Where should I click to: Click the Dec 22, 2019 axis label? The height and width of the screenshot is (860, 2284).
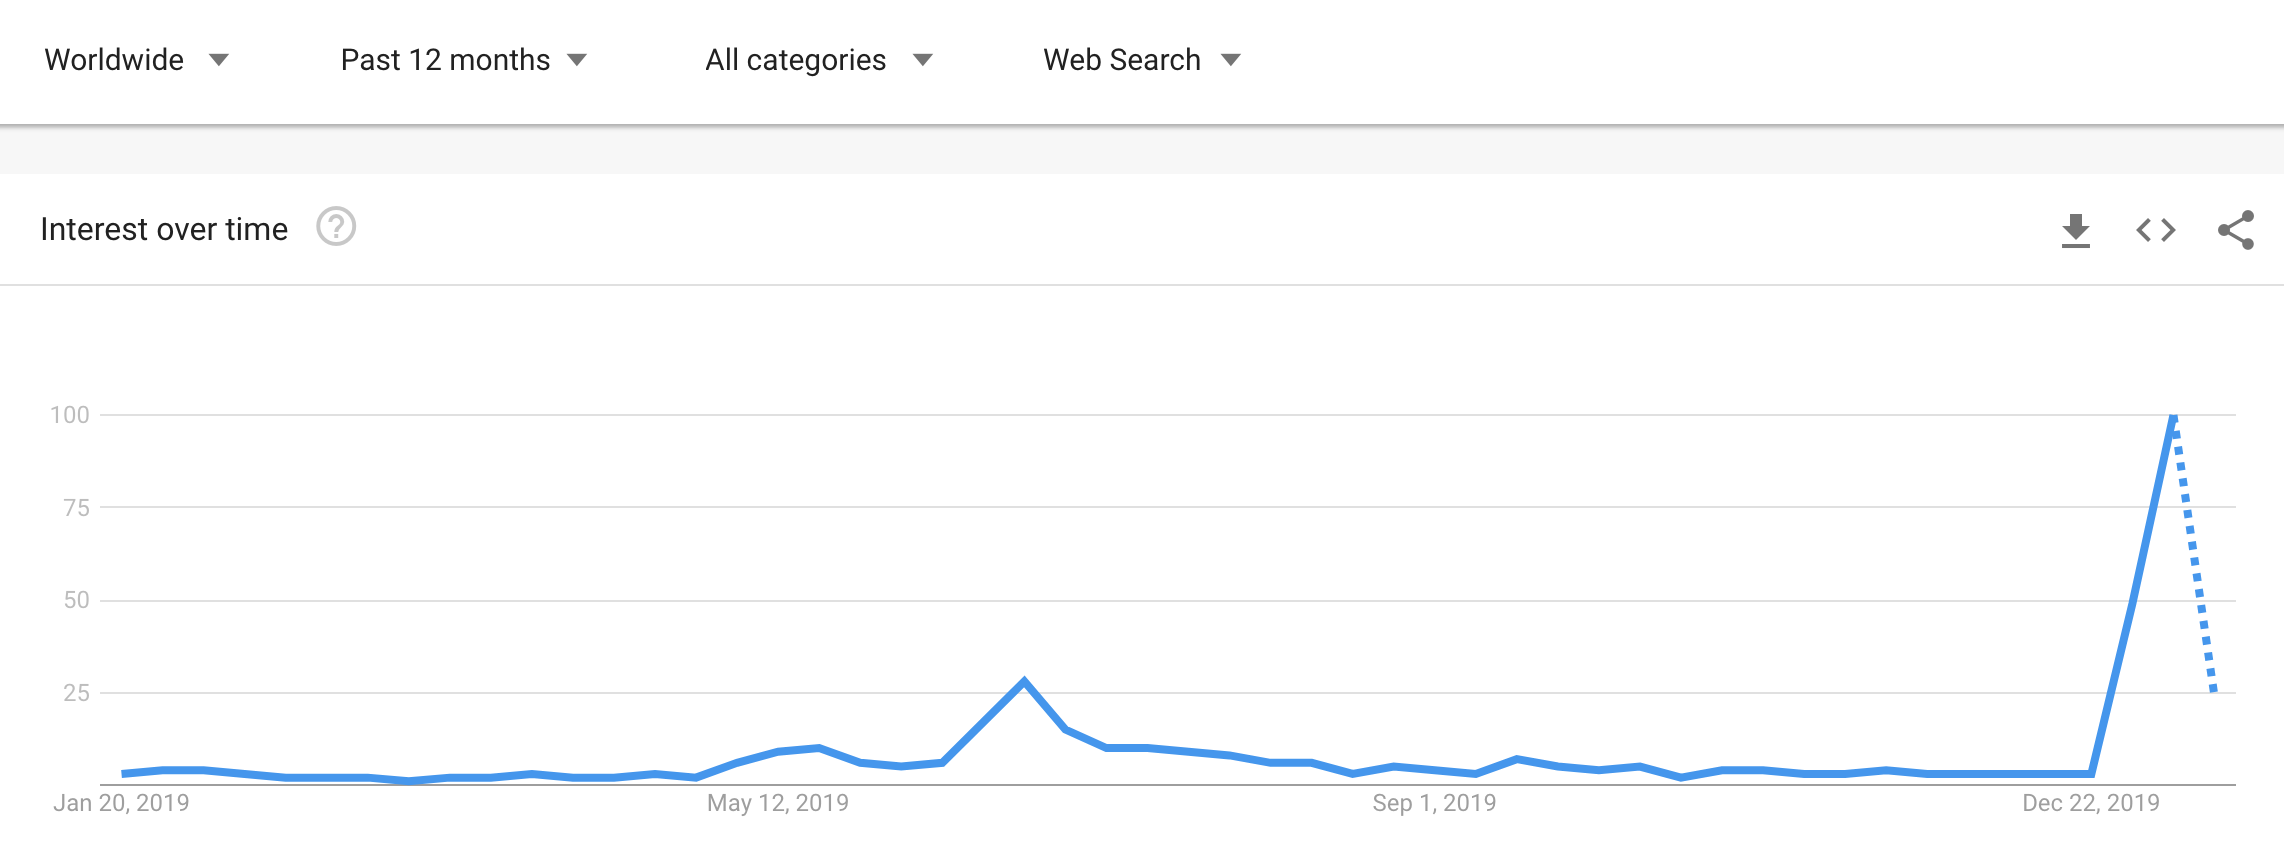tap(2089, 801)
